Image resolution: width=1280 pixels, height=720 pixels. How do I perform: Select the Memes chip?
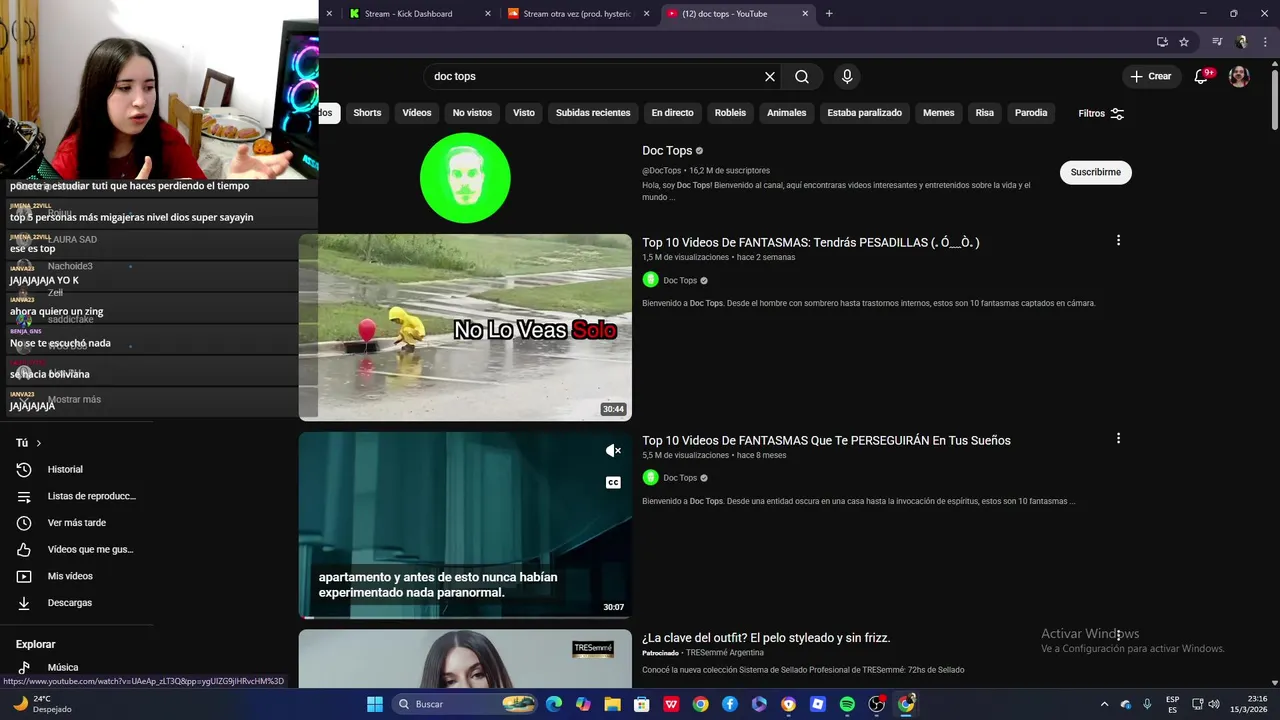(938, 113)
